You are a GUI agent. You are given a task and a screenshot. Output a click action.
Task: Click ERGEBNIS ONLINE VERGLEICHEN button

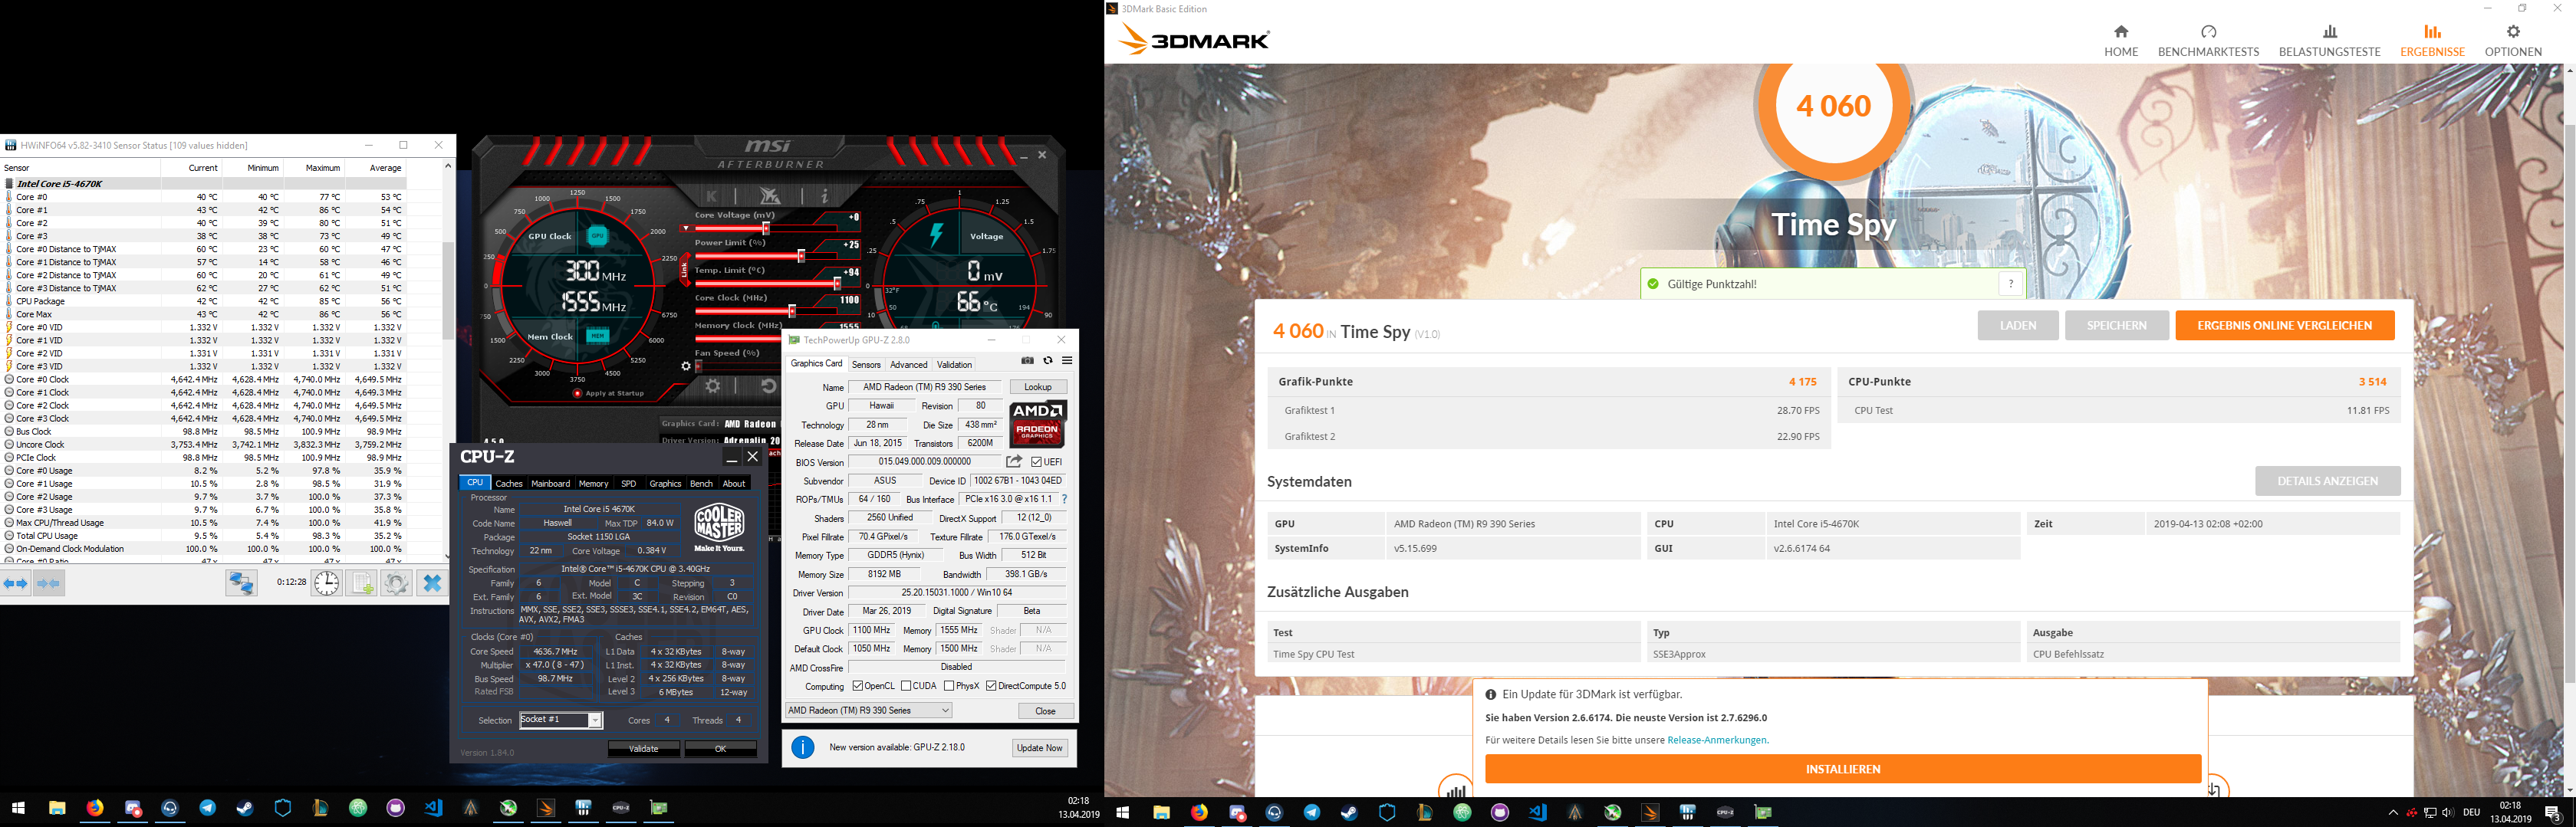point(2284,325)
